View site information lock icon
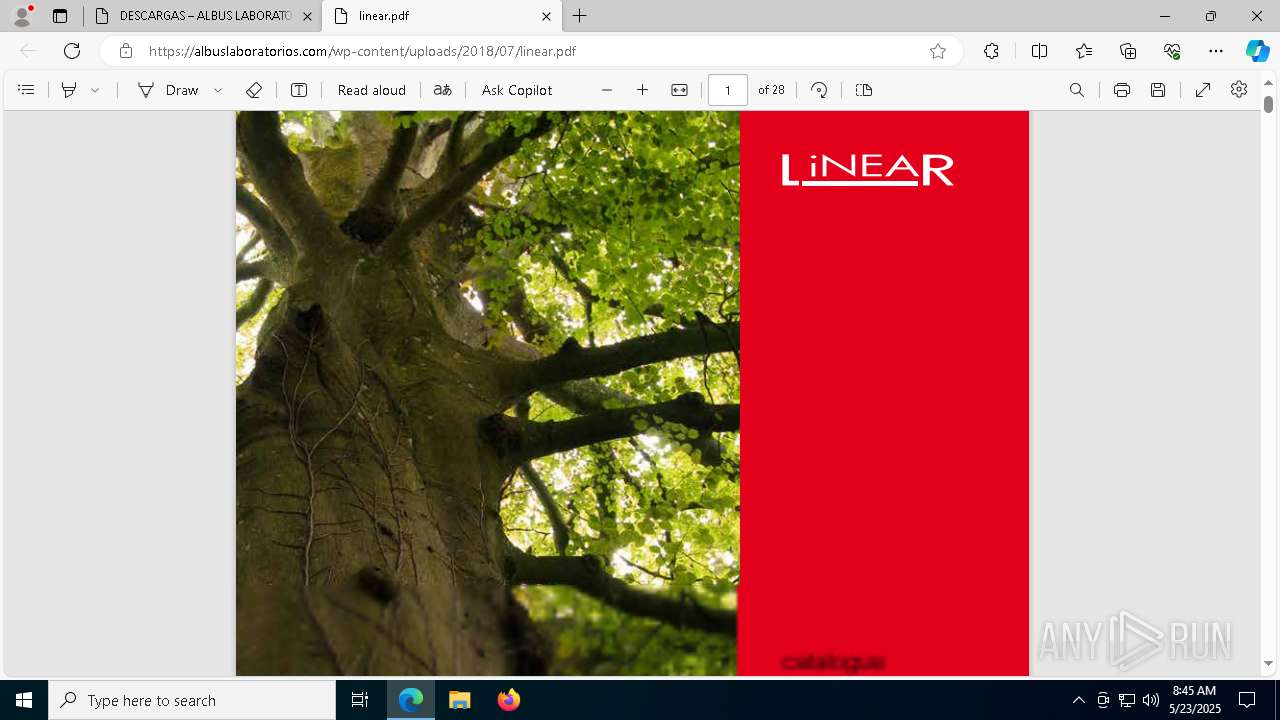This screenshot has width=1280, height=720. click(x=125, y=51)
